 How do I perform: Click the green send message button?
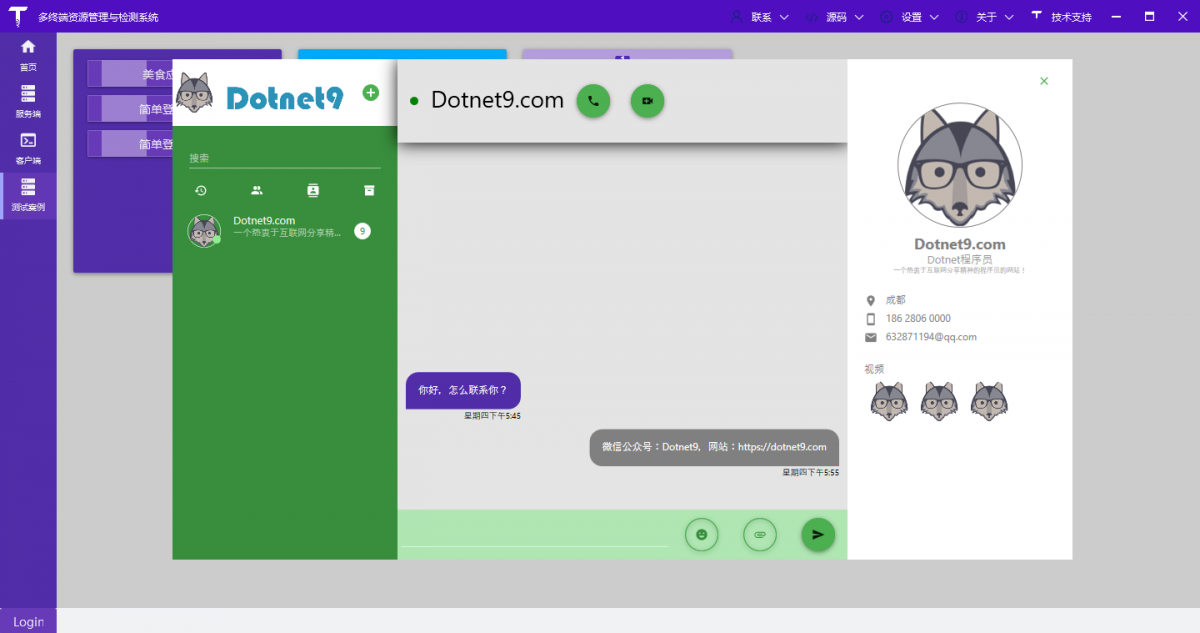tap(817, 534)
